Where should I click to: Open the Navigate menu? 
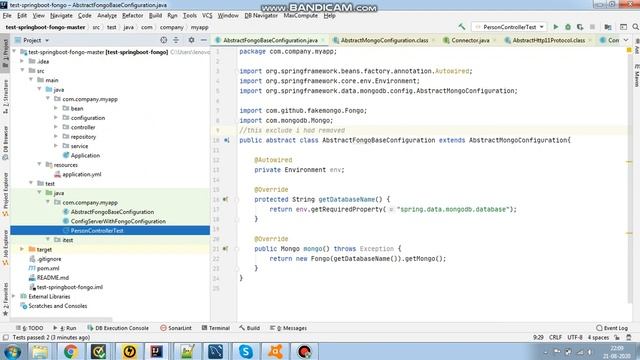coord(61,16)
